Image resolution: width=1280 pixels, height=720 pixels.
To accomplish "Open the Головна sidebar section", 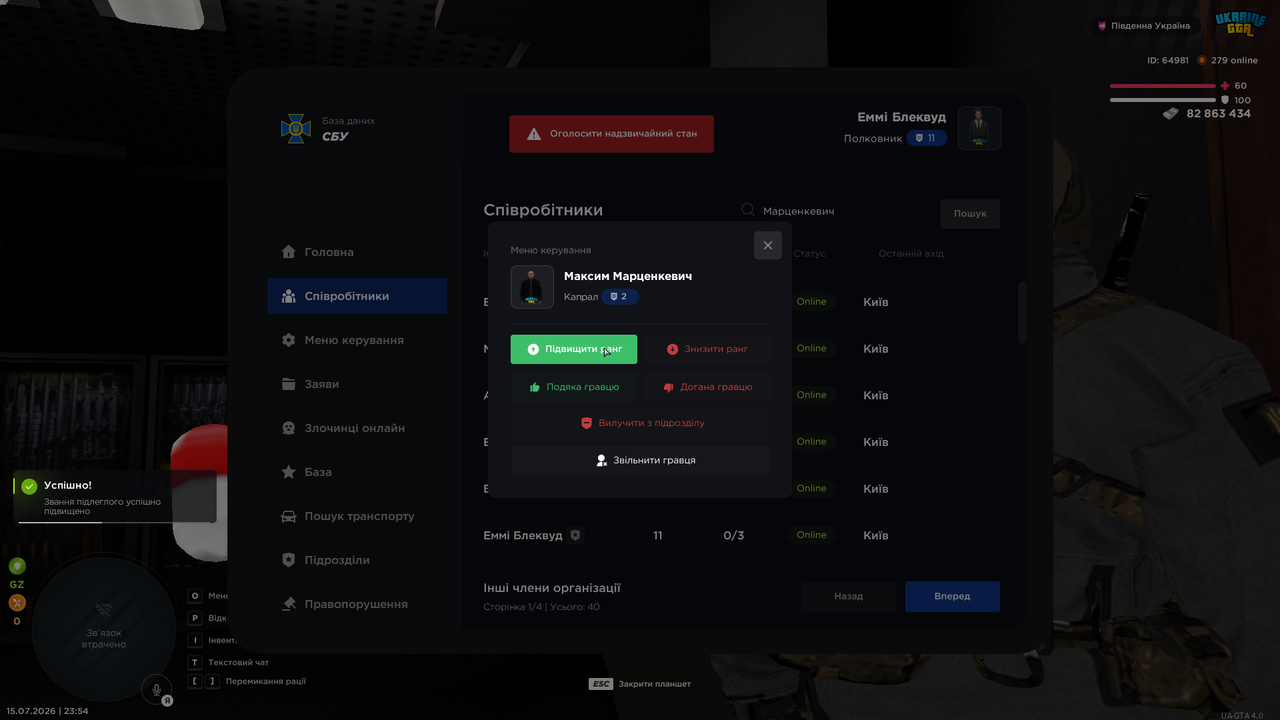I will pos(357,252).
